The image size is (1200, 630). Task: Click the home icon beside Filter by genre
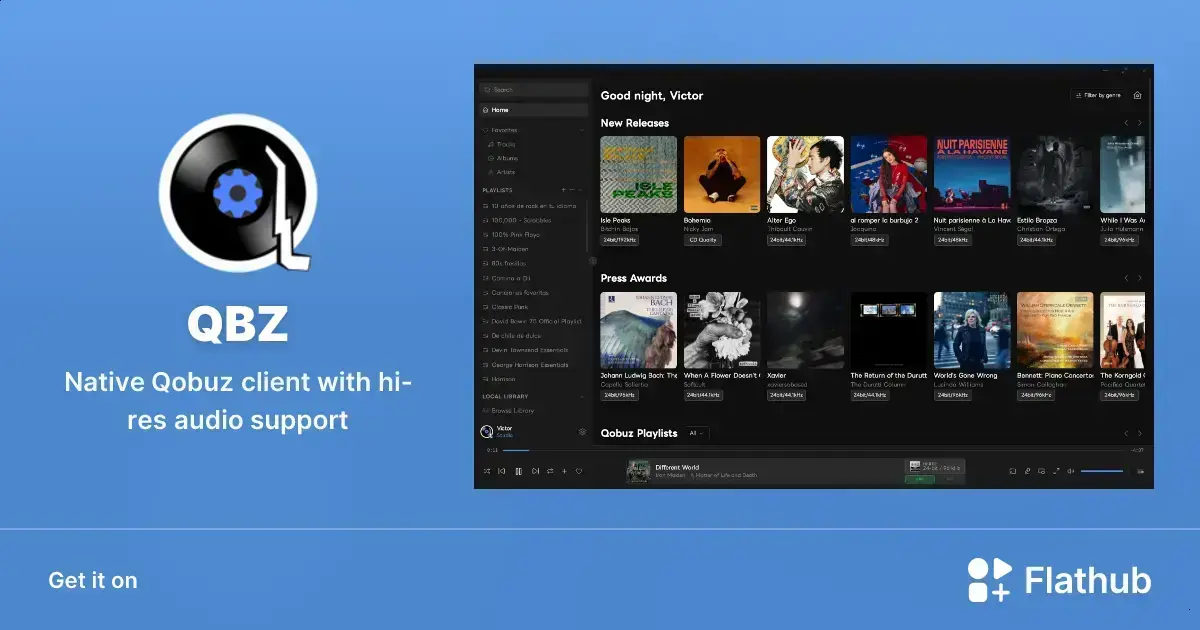point(1137,95)
